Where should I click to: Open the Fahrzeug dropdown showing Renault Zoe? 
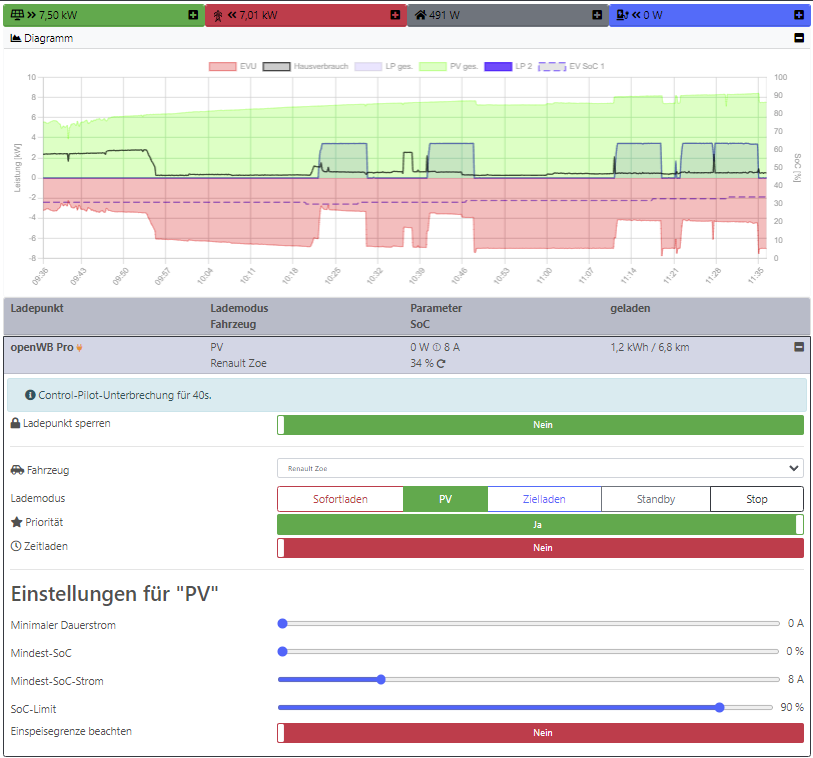pyautogui.click(x=540, y=468)
